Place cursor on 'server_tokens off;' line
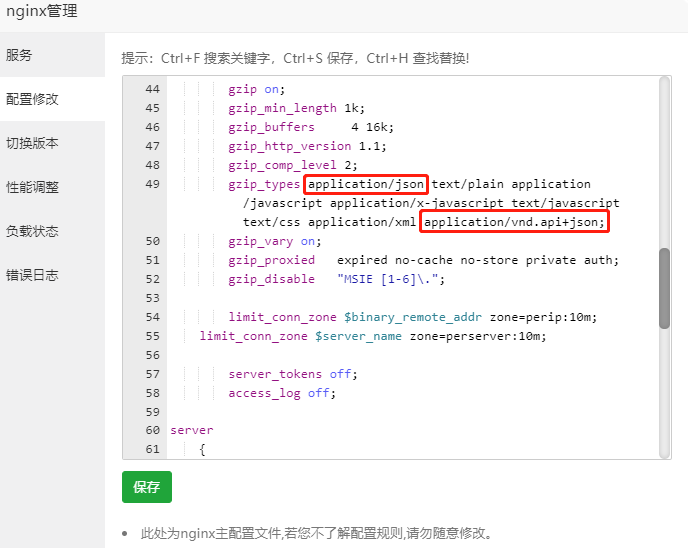This screenshot has width=688, height=548. (292, 374)
